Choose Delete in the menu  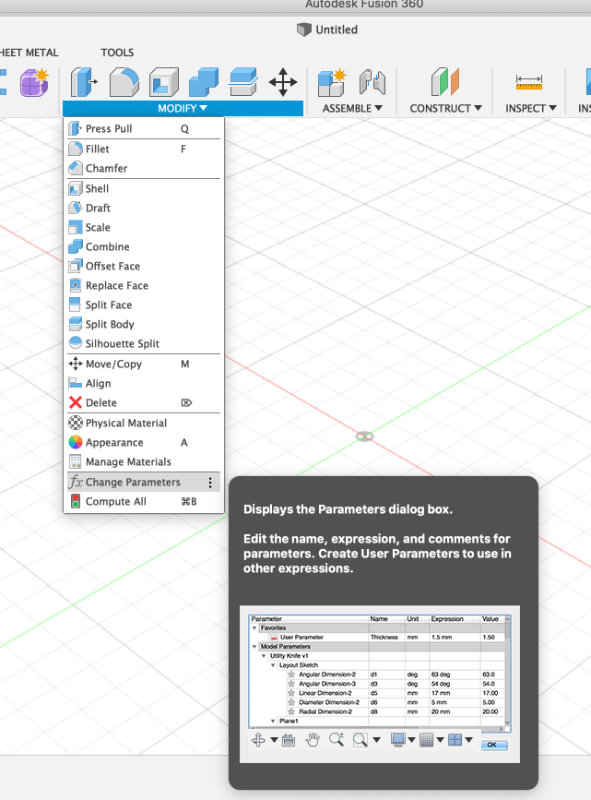(x=144, y=403)
